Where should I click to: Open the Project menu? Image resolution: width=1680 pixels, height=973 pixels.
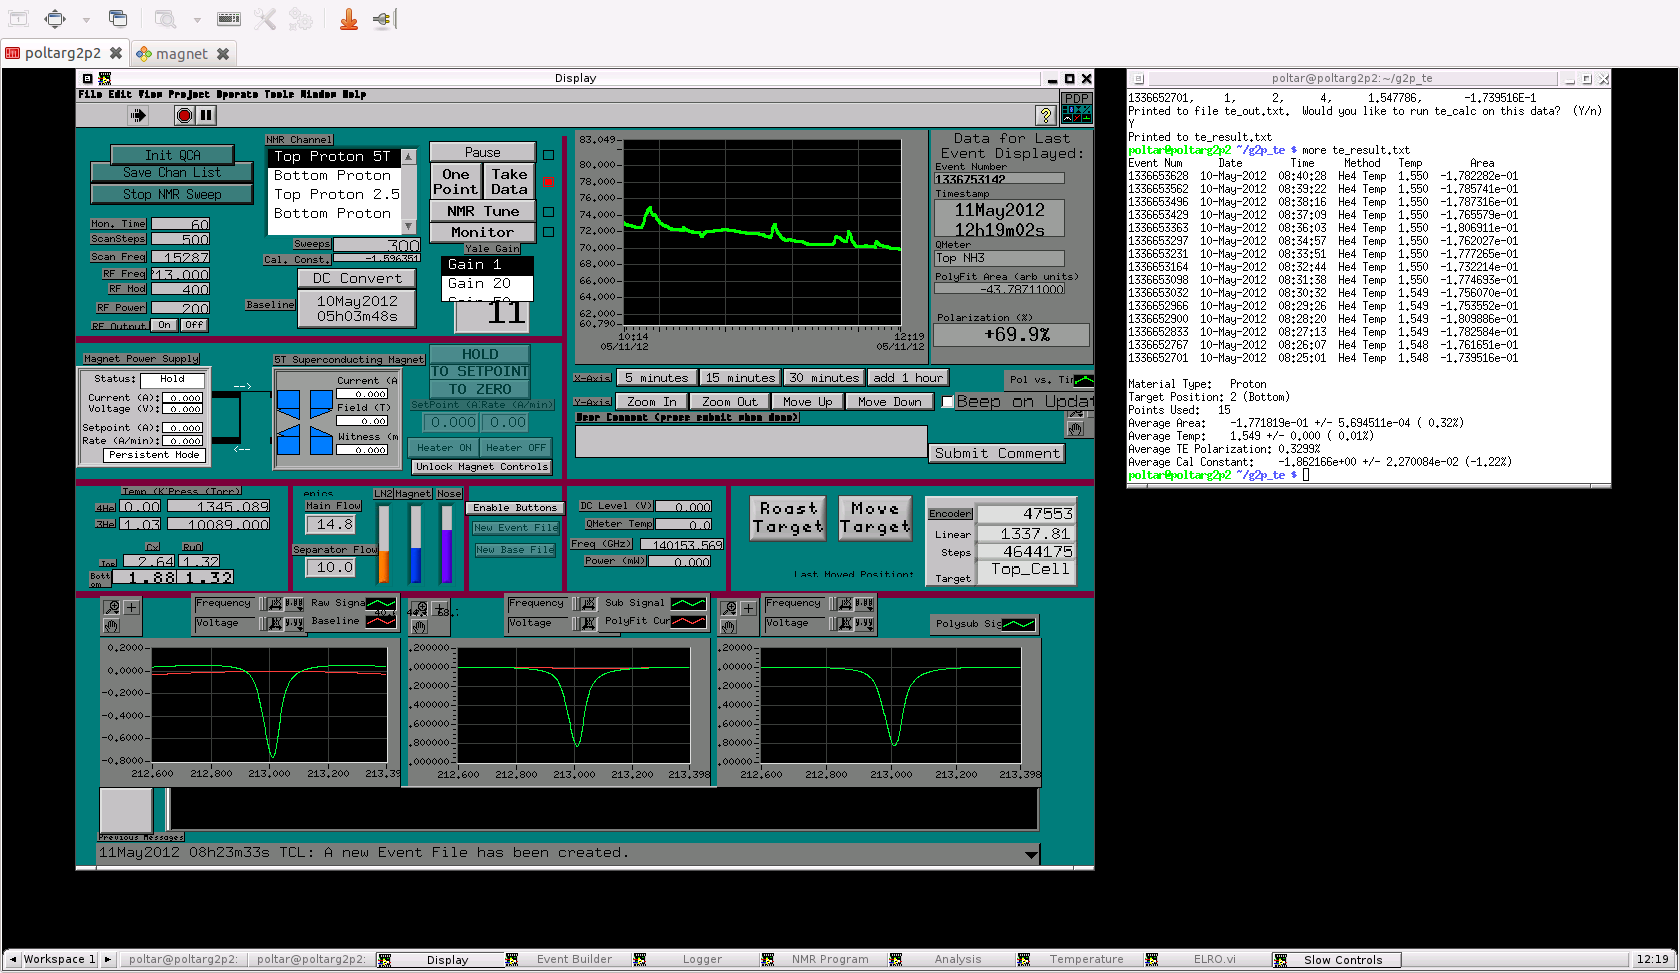click(x=189, y=94)
